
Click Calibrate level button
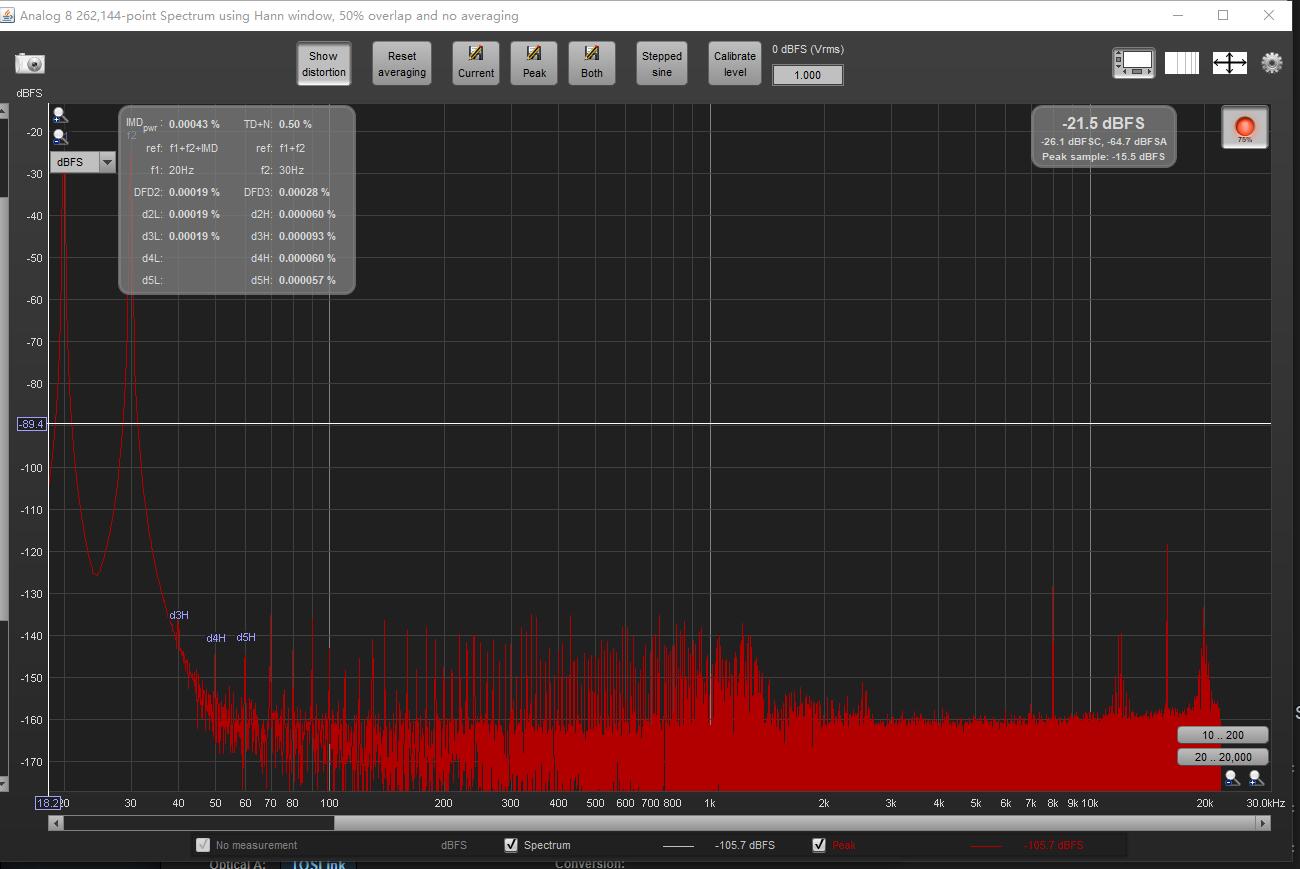click(x=735, y=64)
